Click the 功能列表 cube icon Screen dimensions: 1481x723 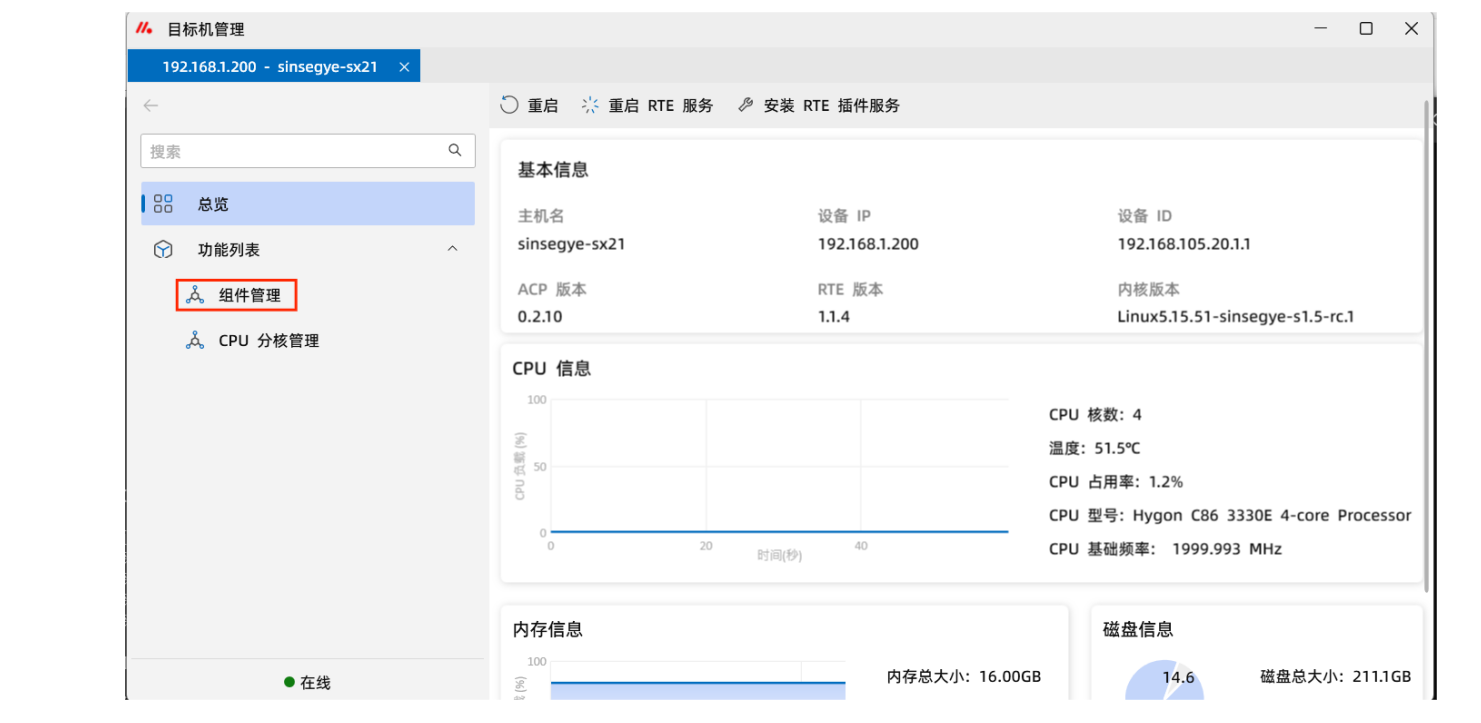(x=163, y=250)
